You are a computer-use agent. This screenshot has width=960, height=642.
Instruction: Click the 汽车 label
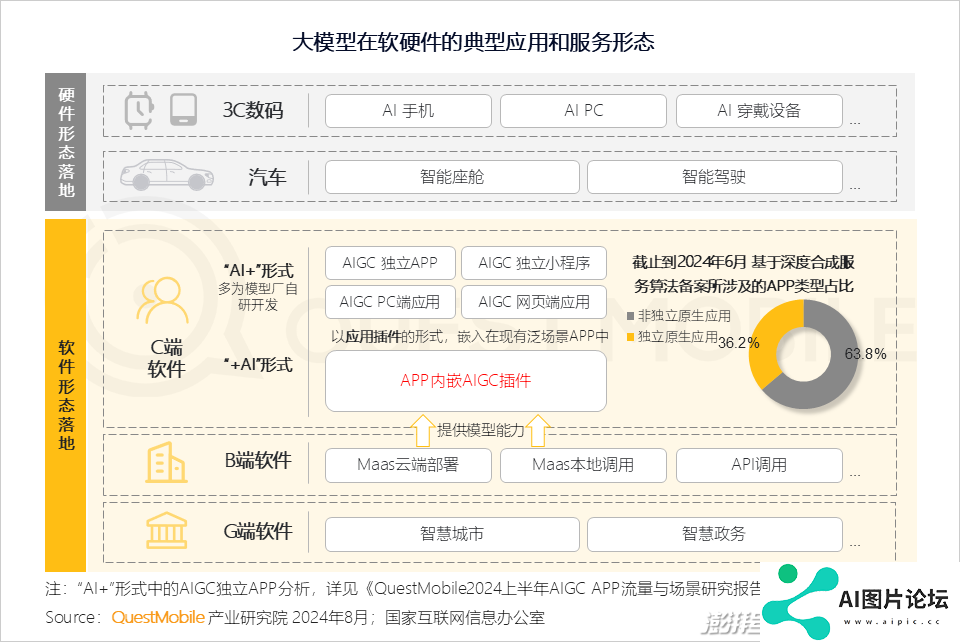click(268, 177)
